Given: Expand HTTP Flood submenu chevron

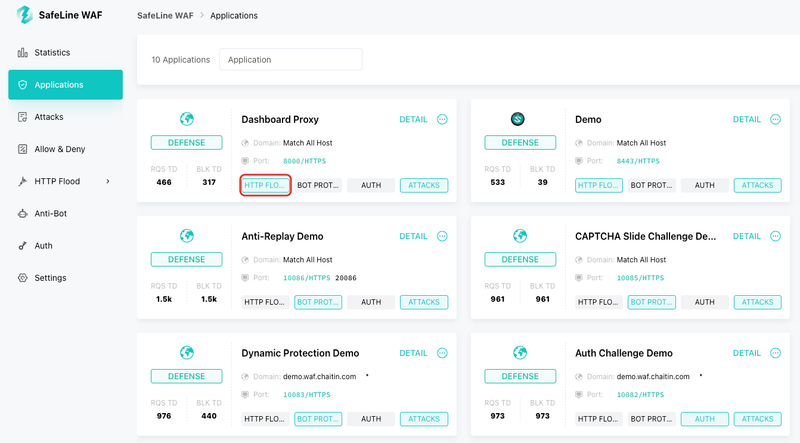Looking at the screenshot, I should click(108, 181).
